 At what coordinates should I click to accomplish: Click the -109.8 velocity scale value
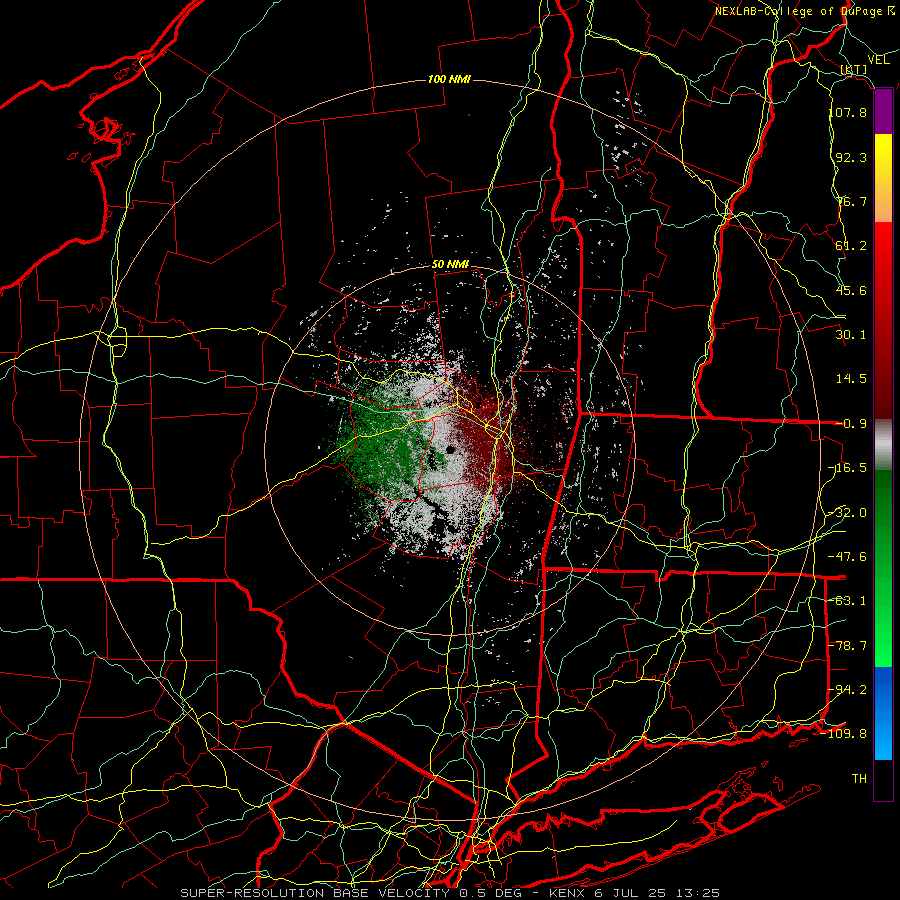[844, 734]
